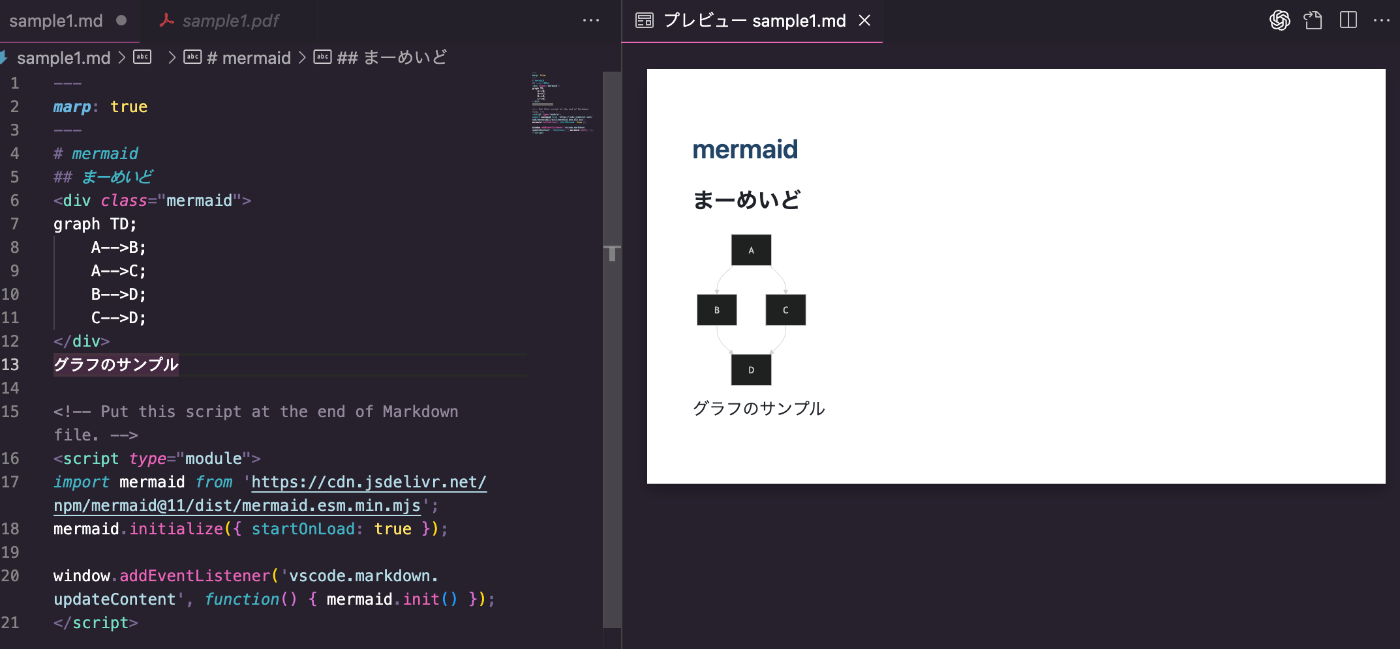
Task: Click the '</div>' closing tag line
Action: (82, 342)
